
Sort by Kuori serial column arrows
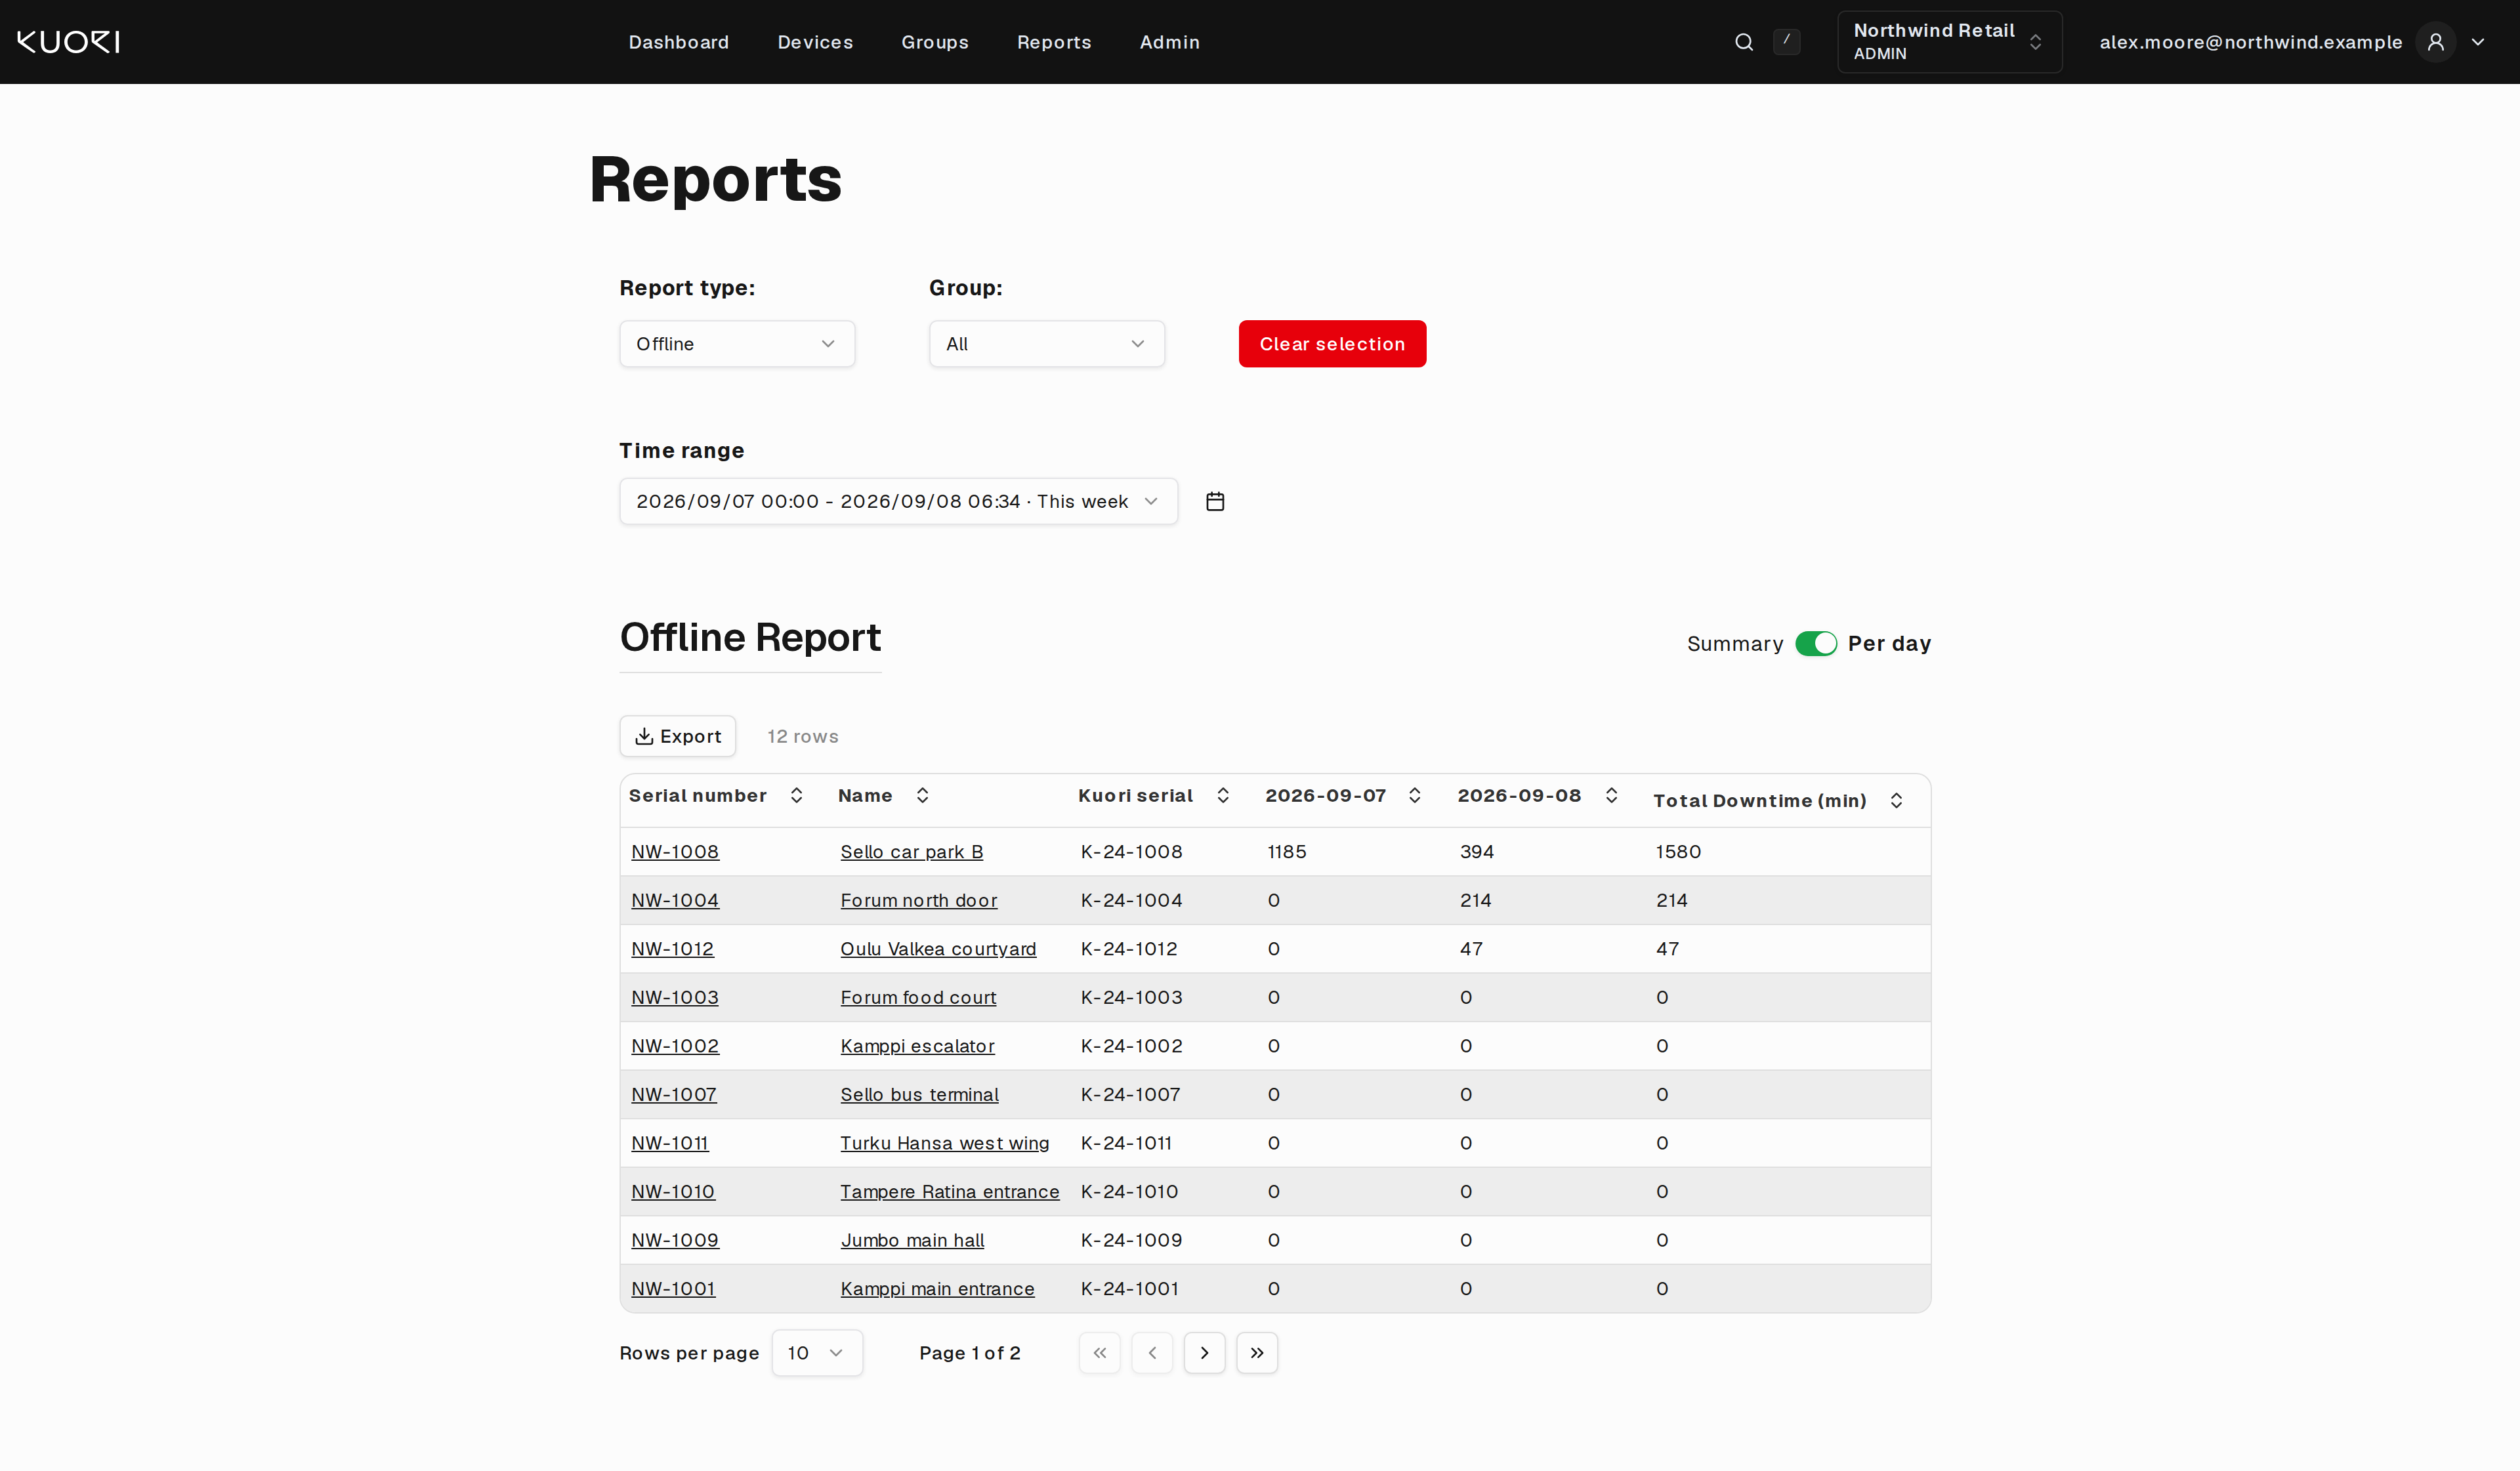point(1222,795)
